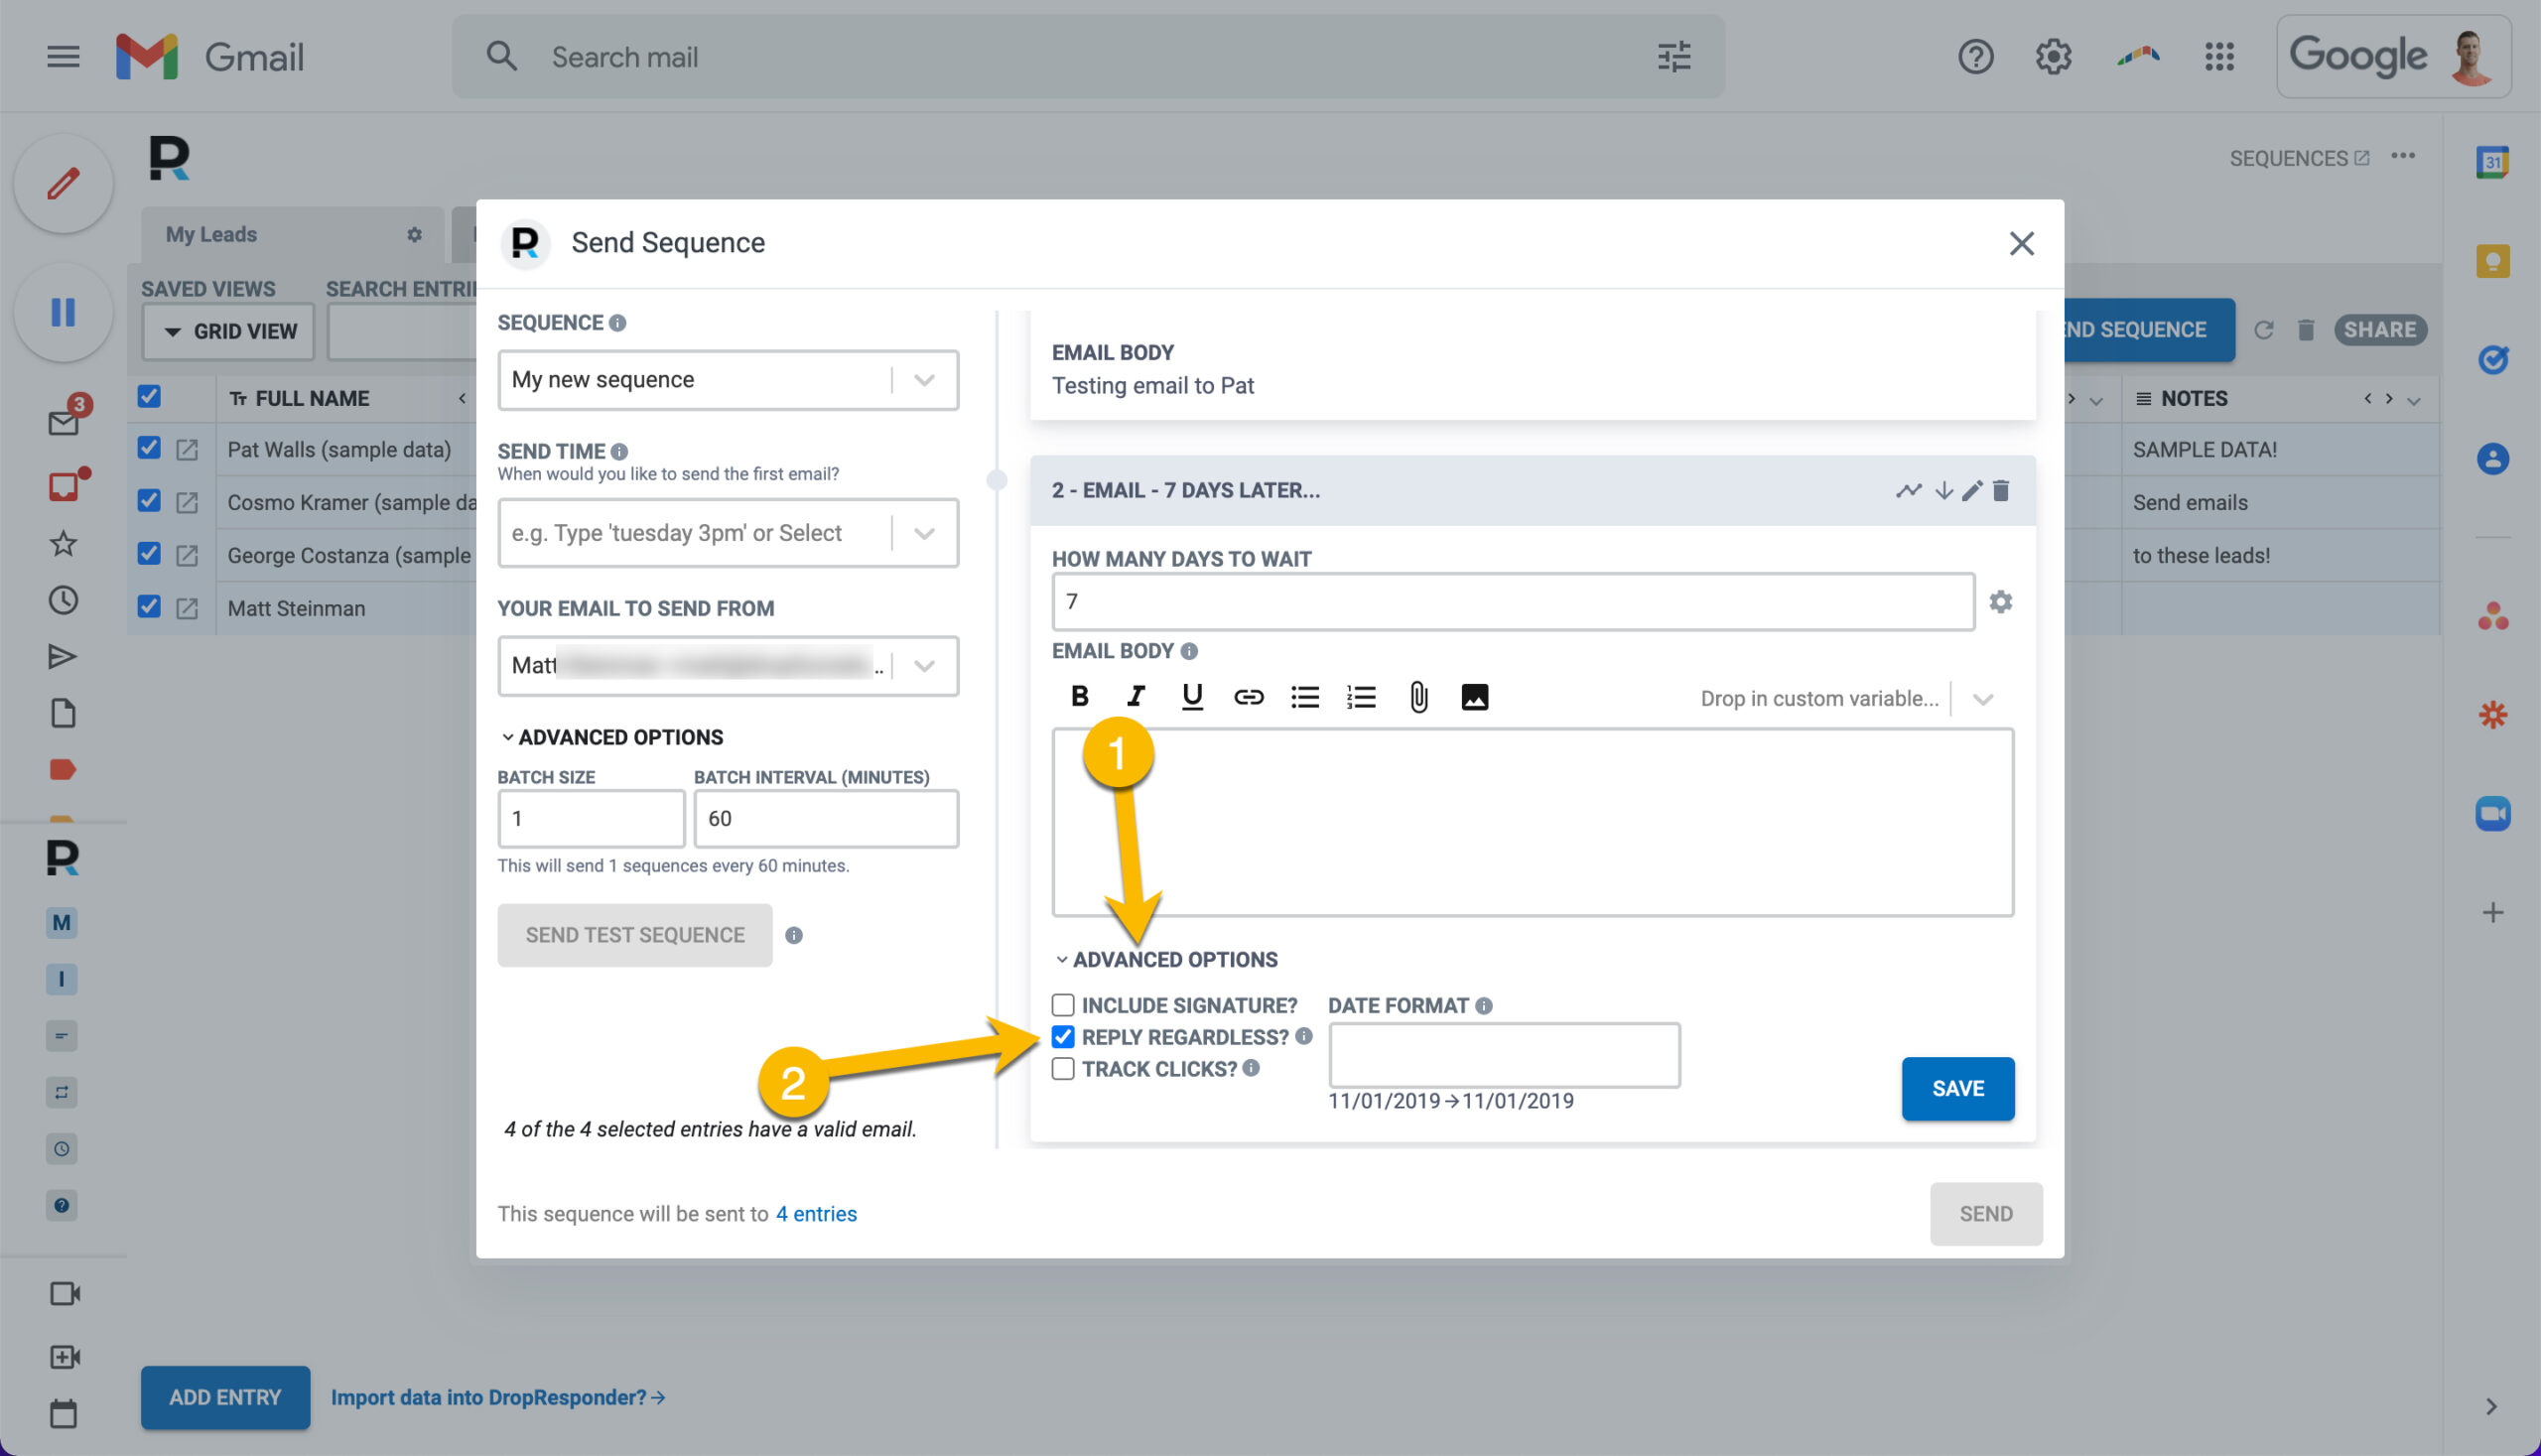This screenshot has height=1456, width=2541.
Task: Toggle select-all checkbox in table header
Action: [149, 396]
